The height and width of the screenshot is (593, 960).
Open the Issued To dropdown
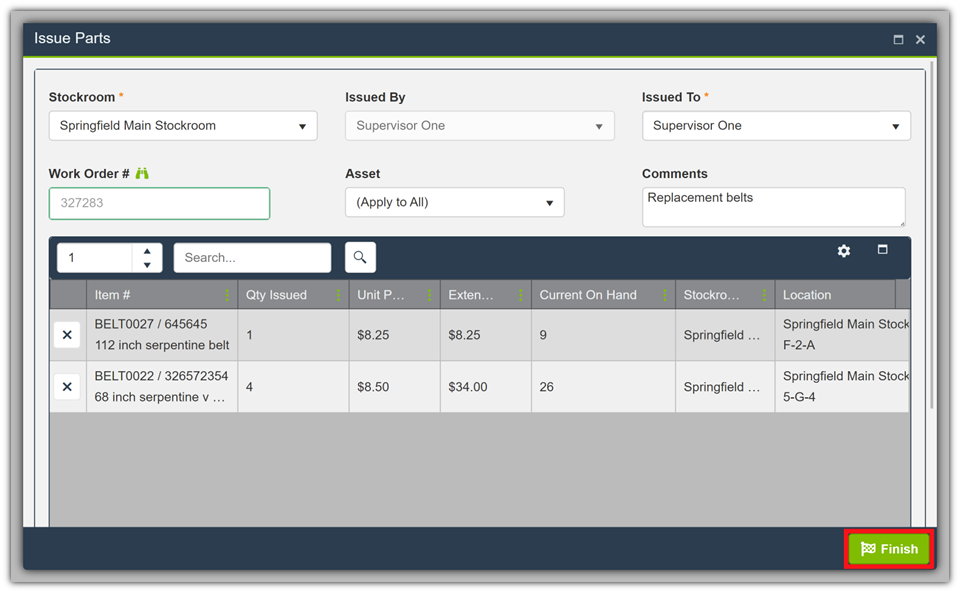(x=776, y=126)
